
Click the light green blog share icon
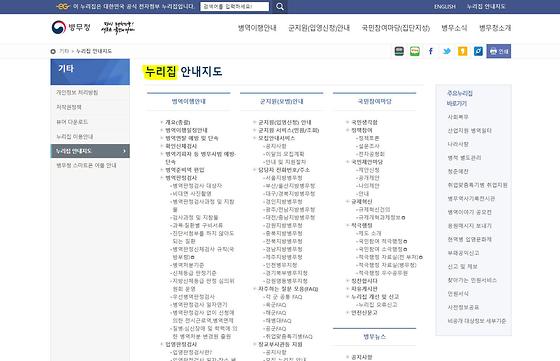coord(415,51)
